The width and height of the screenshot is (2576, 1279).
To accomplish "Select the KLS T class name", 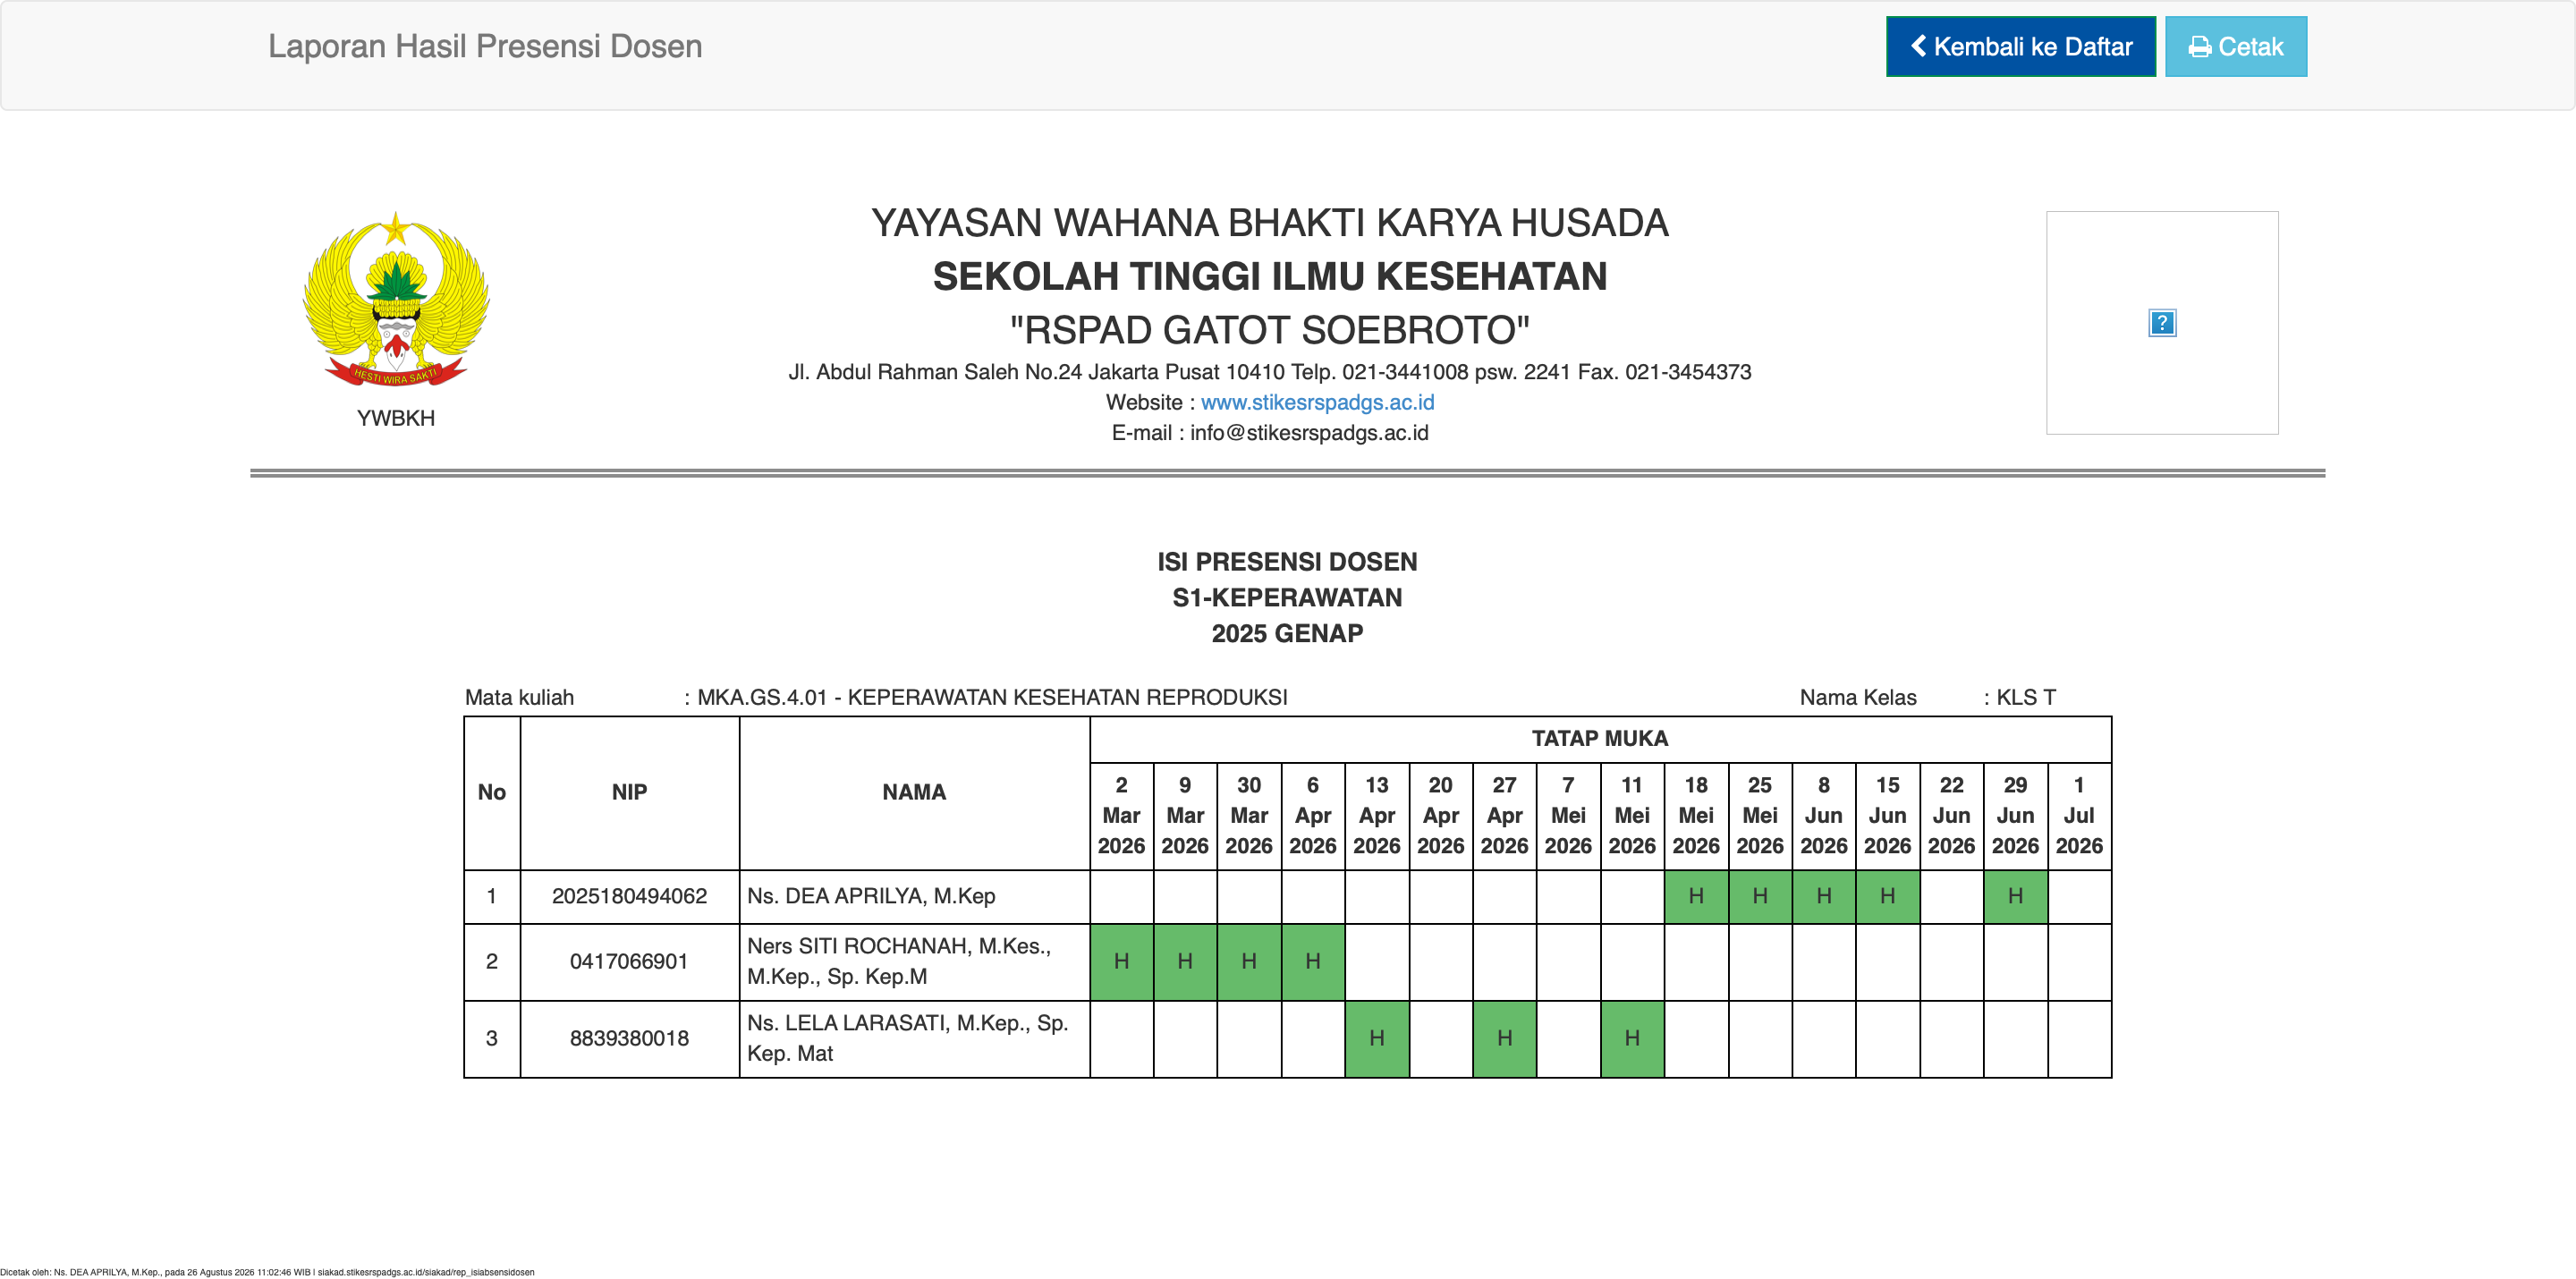I will point(2026,697).
